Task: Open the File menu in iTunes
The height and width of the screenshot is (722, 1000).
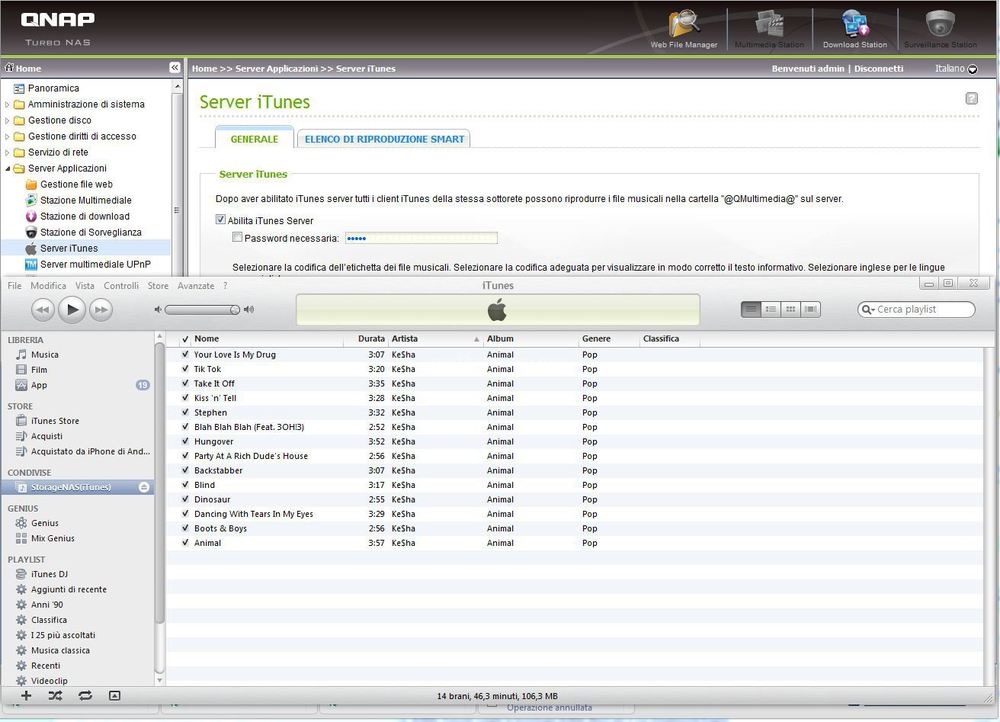Action: click(x=15, y=286)
